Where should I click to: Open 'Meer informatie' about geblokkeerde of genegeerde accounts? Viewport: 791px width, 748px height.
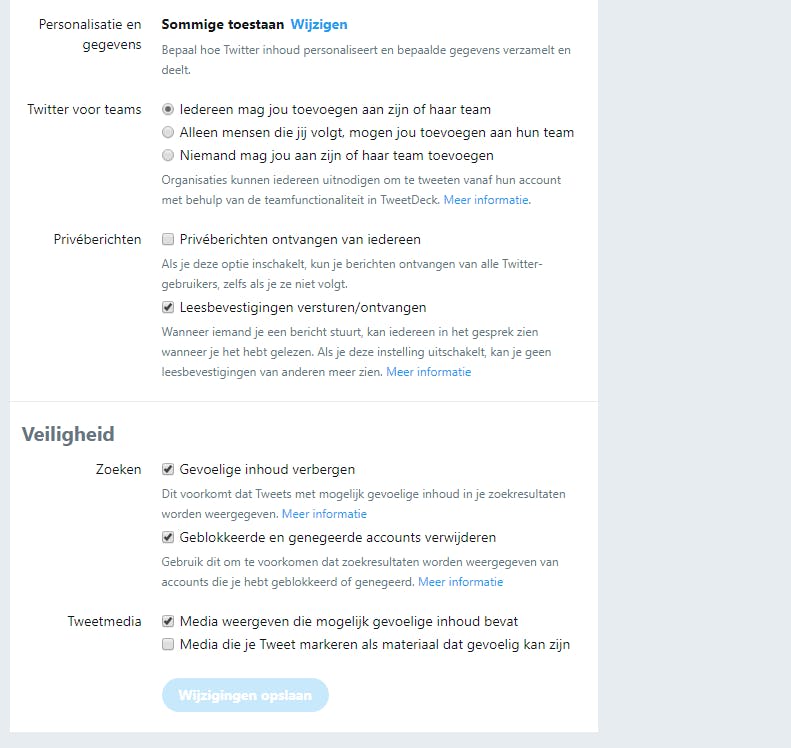tap(460, 582)
